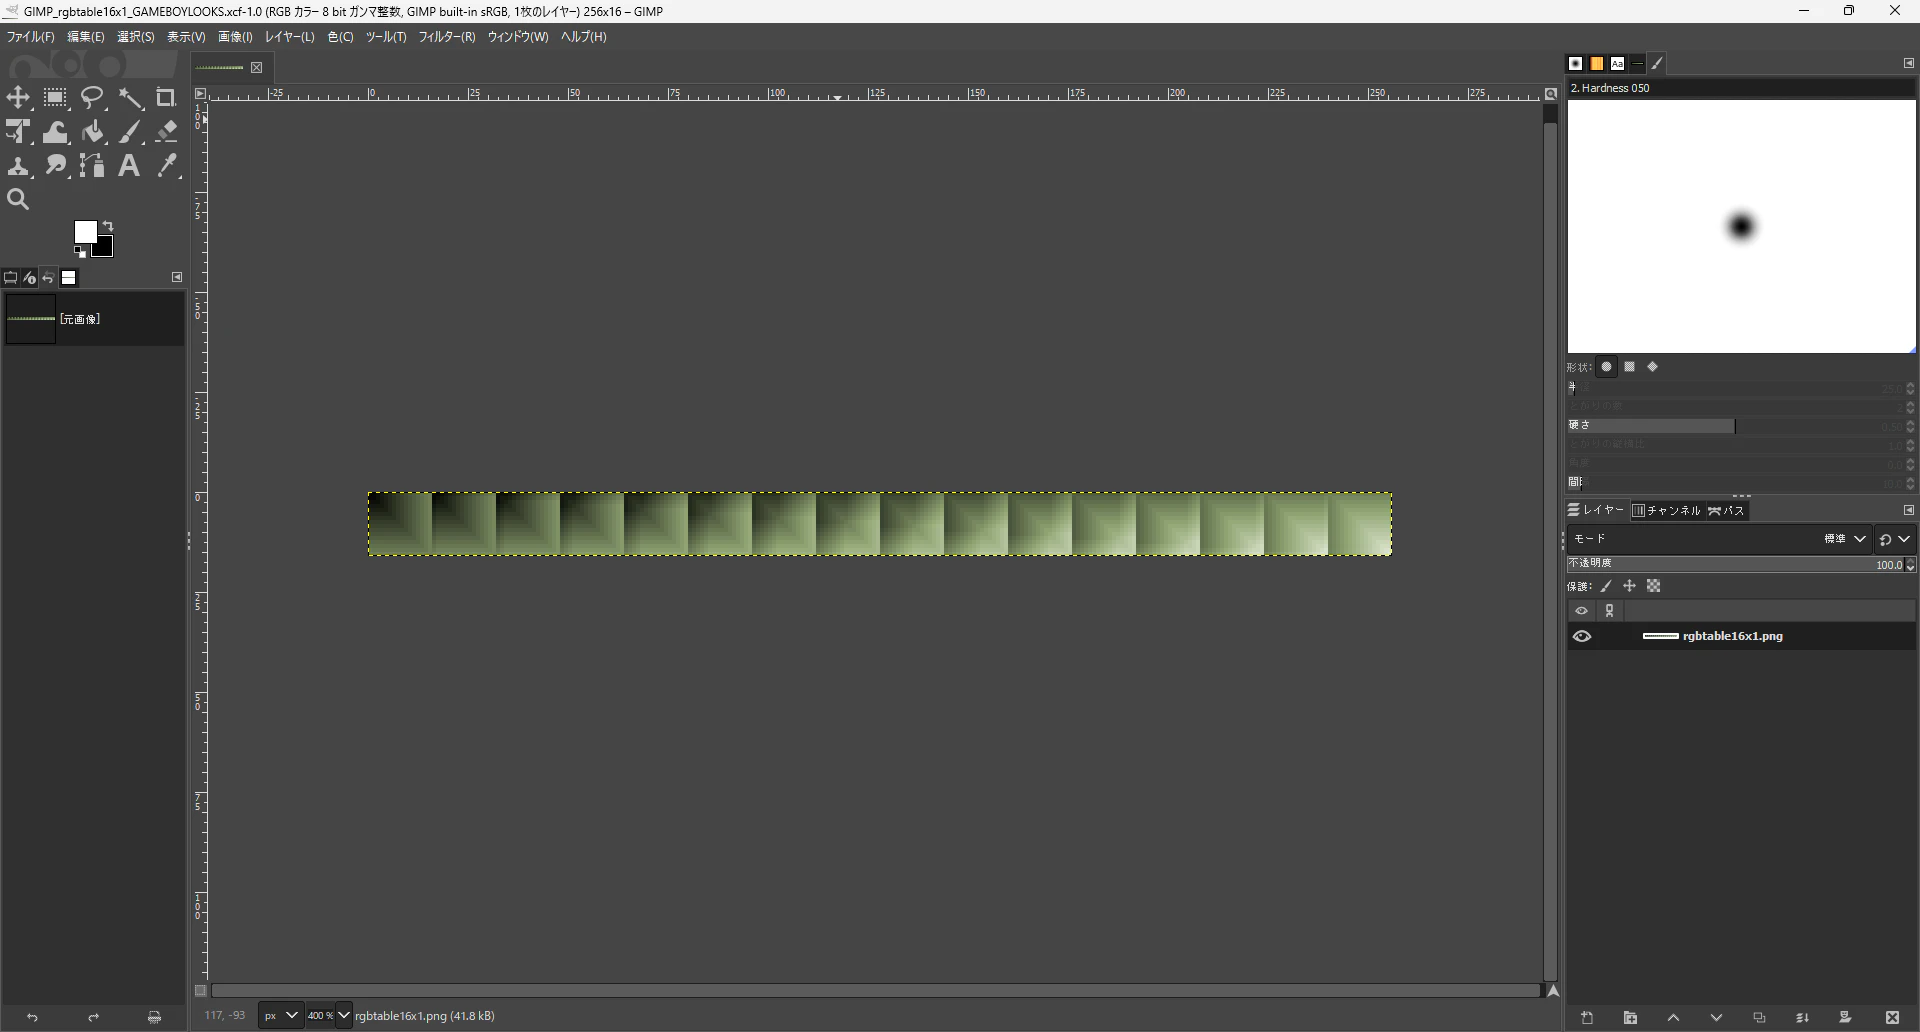Viewport: 1920px width, 1032px height.
Task: Reset colors to default black and white
Action: pos(80,252)
